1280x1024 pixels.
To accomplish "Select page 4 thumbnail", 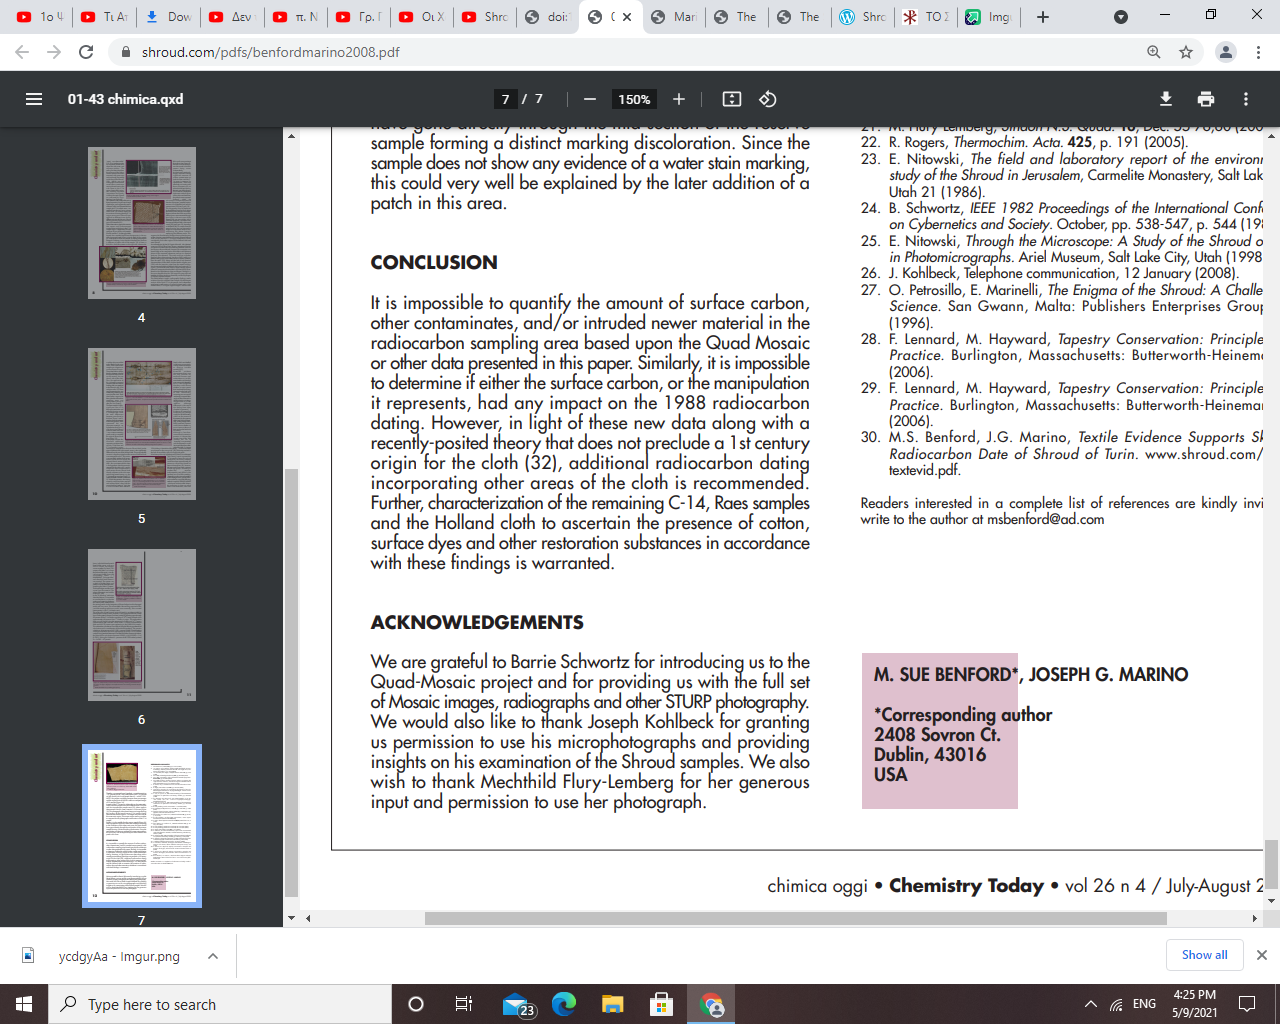I will (142, 223).
